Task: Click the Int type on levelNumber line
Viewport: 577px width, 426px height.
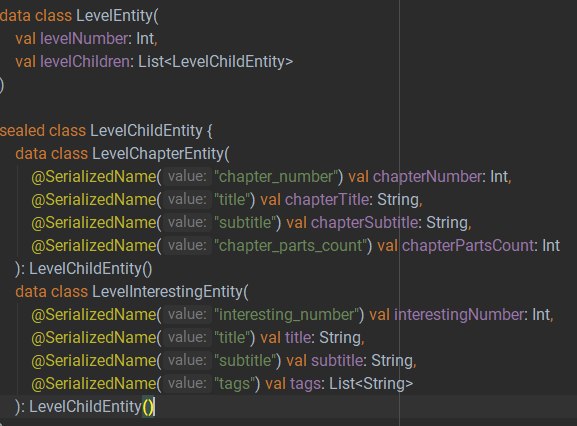Action: 145,39
